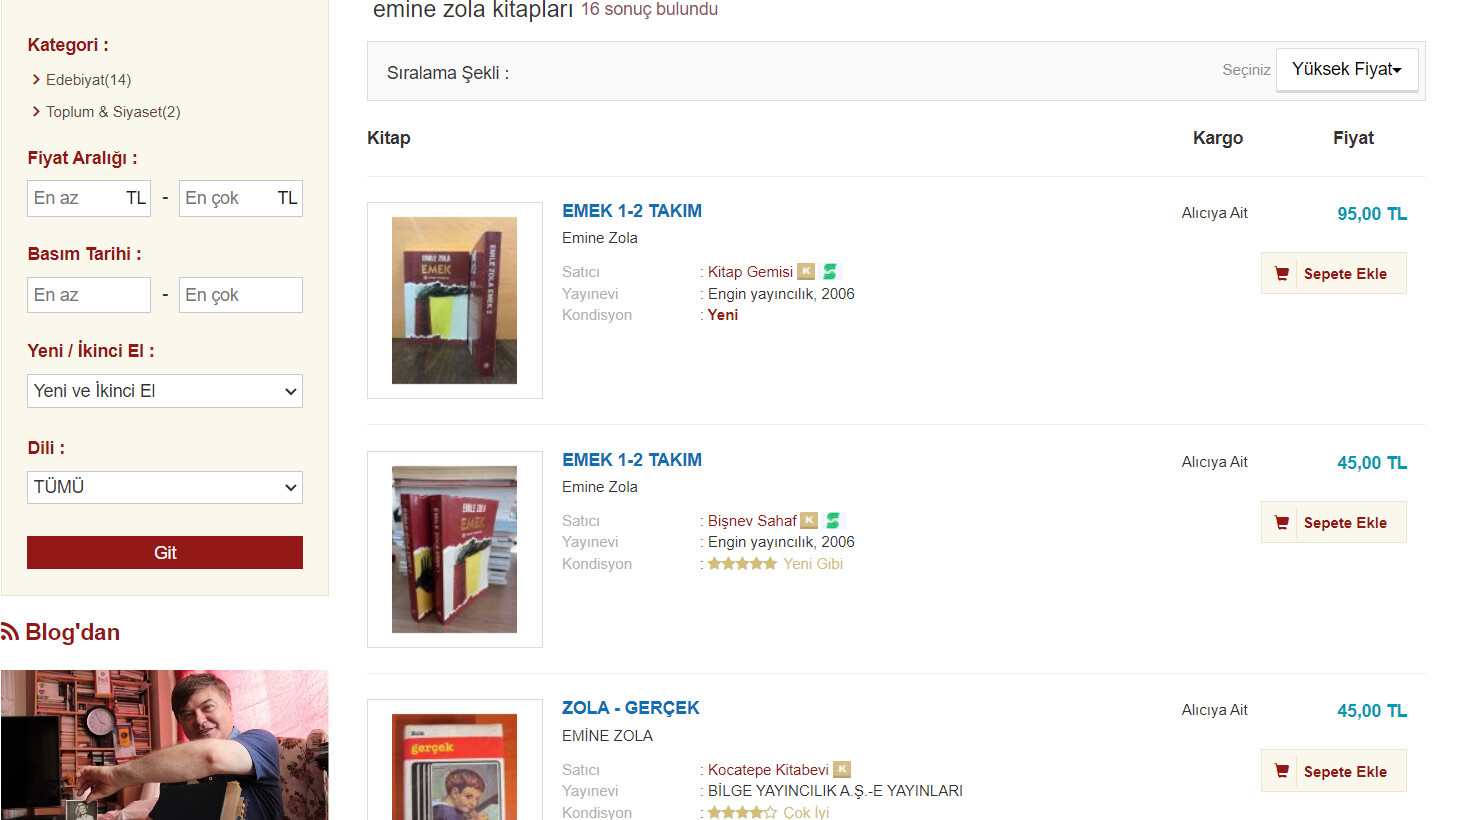Open the Kitap Gemisi seller link

click(x=750, y=272)
